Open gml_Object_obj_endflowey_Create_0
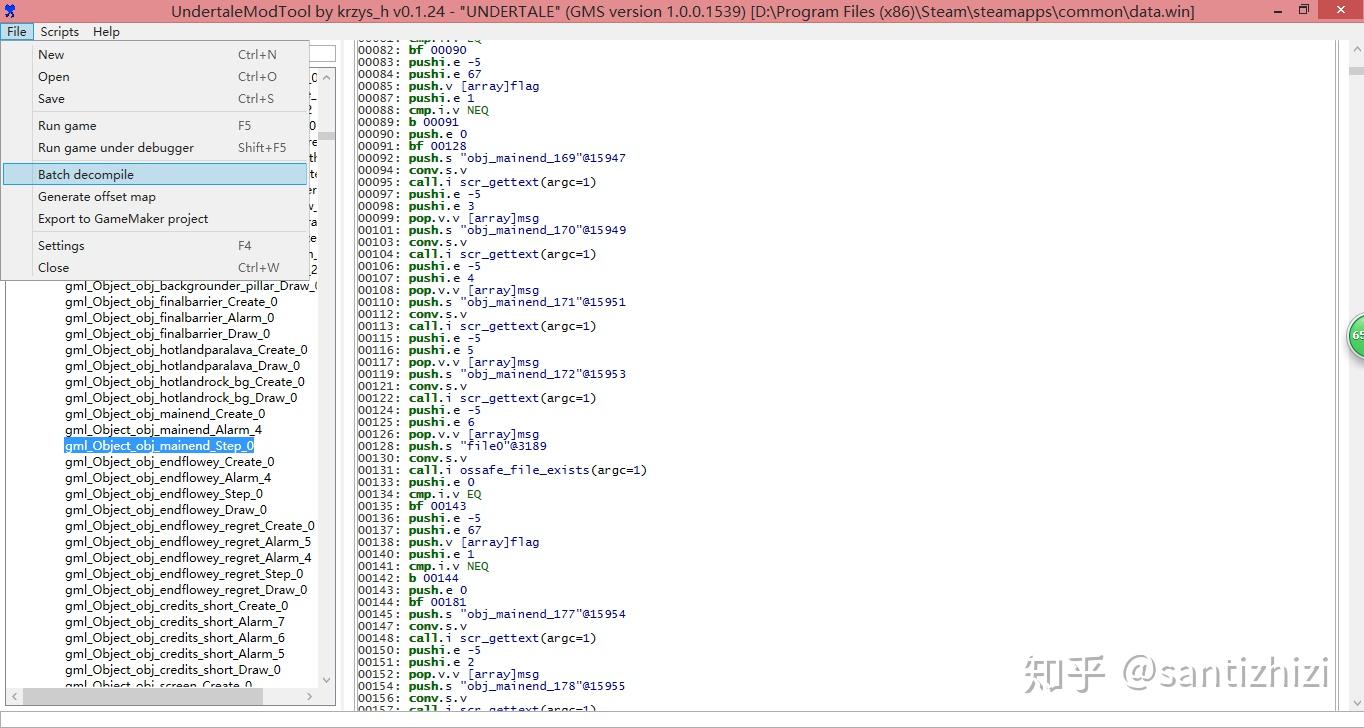This screenshot has height=728, width=1364. click(x=169, y=462)
